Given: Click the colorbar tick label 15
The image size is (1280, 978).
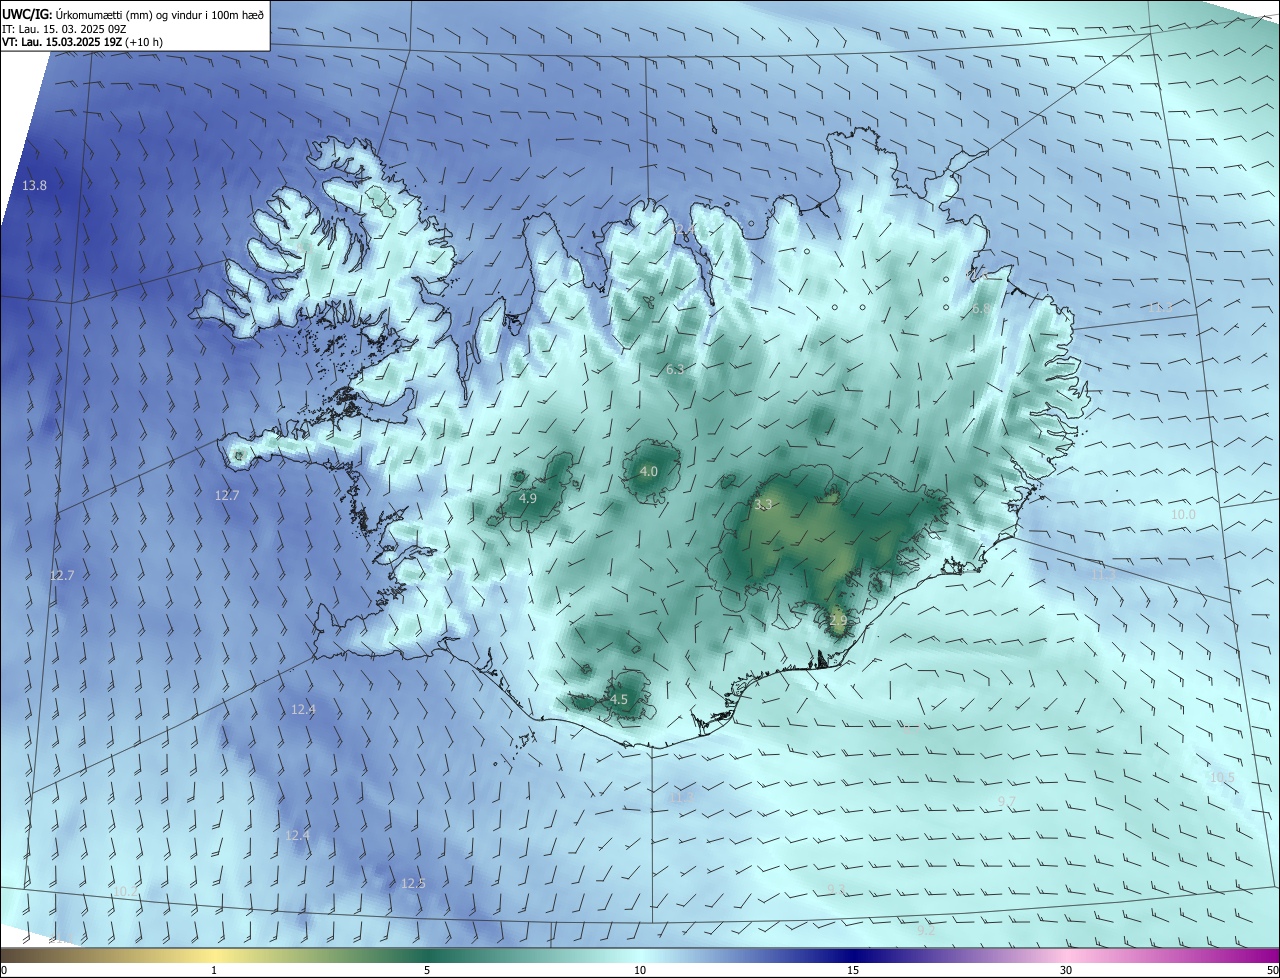Looking at the screenshot, I should (x=853, y=970).
